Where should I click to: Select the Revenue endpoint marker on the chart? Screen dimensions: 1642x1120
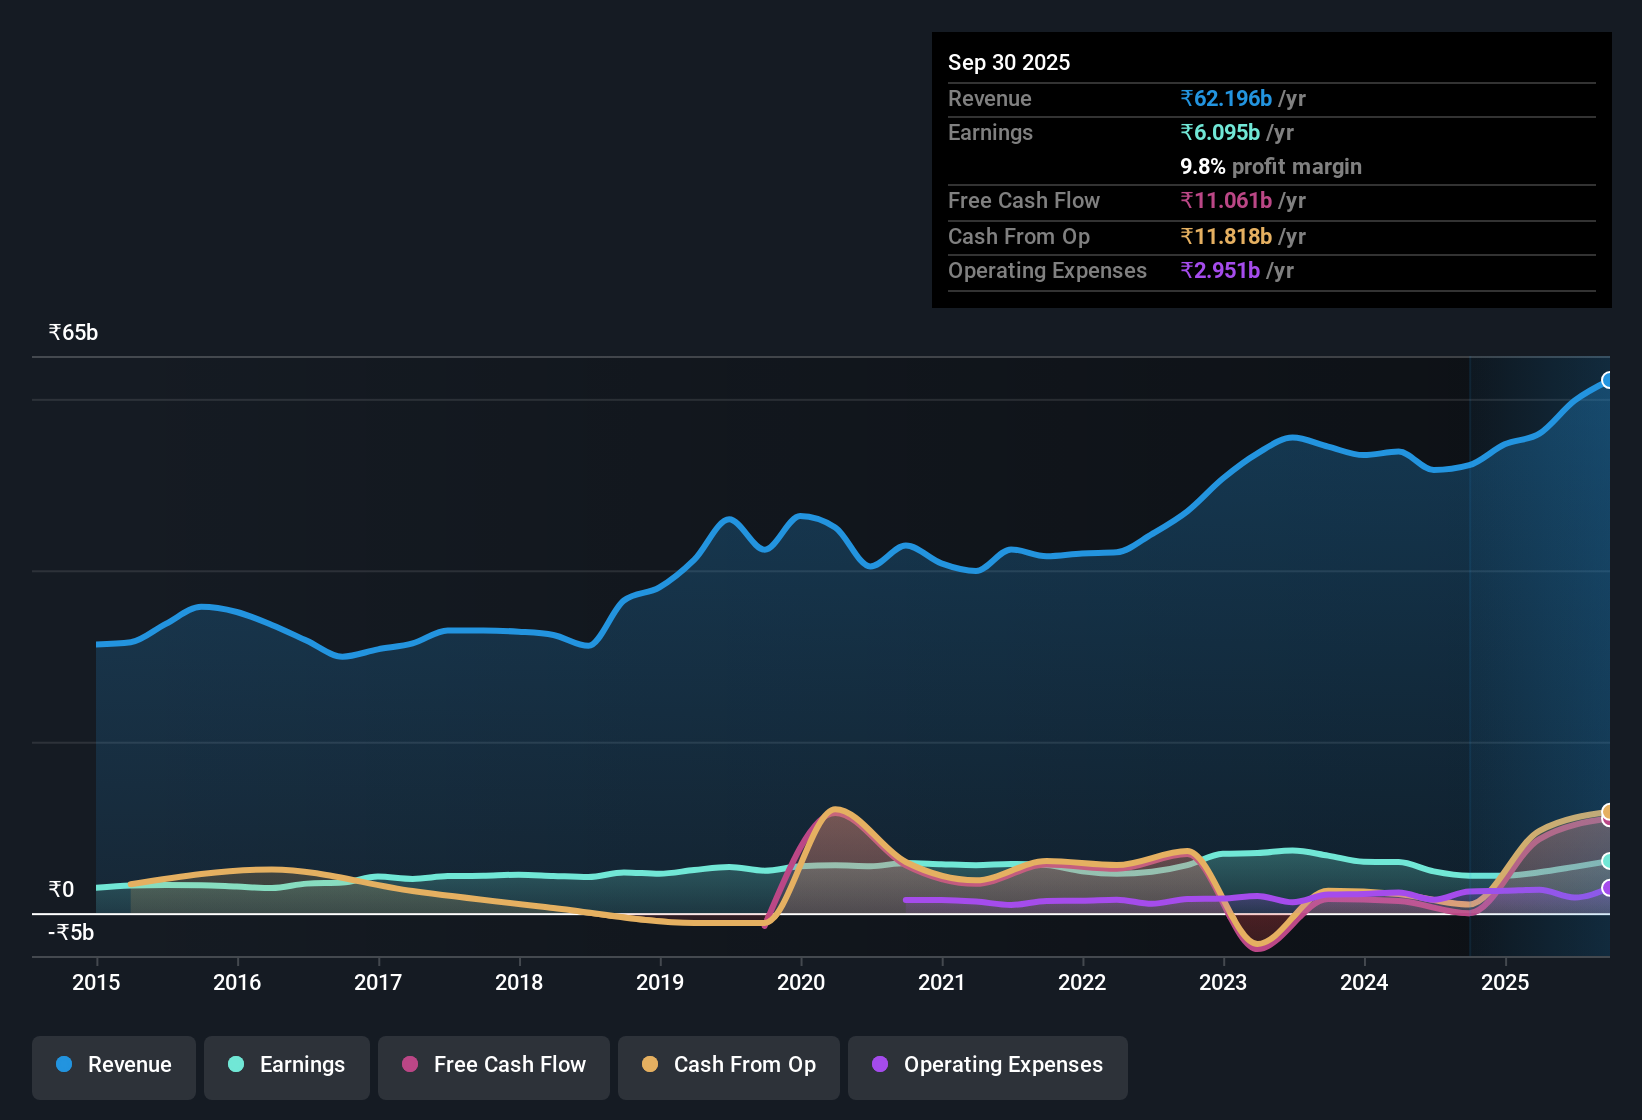[x=1608, y=380]
